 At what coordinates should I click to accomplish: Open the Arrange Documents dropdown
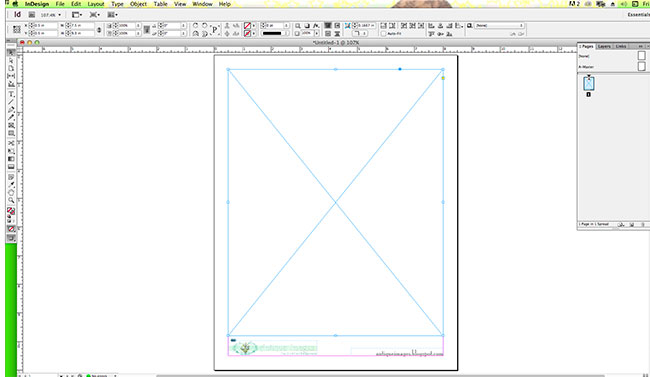tap(113, 15)
